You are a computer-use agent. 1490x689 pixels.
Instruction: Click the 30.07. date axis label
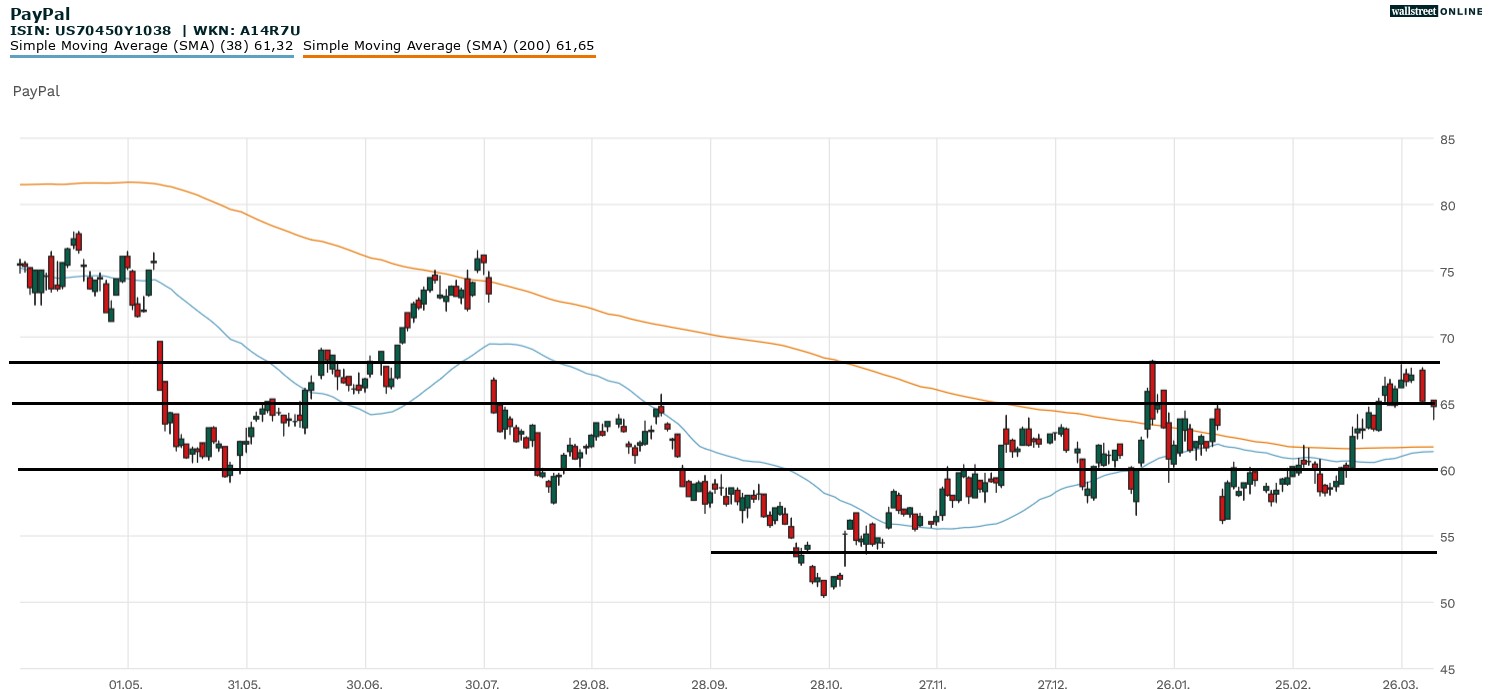(x=483, y=686)
